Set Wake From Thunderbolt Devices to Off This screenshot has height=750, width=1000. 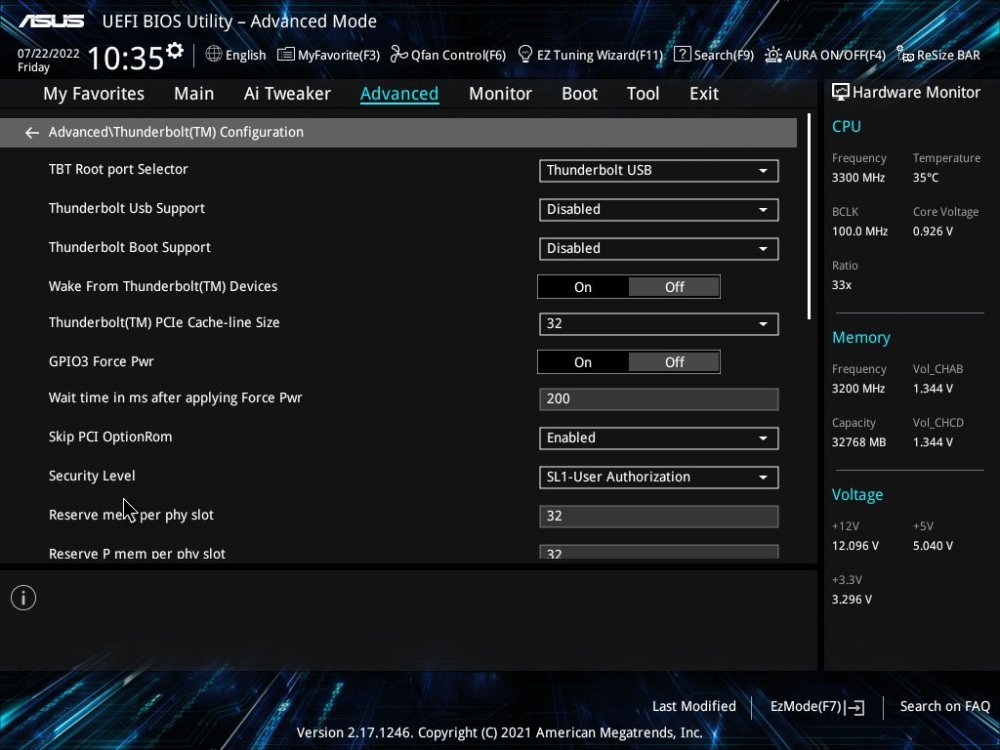coord(674,287)
